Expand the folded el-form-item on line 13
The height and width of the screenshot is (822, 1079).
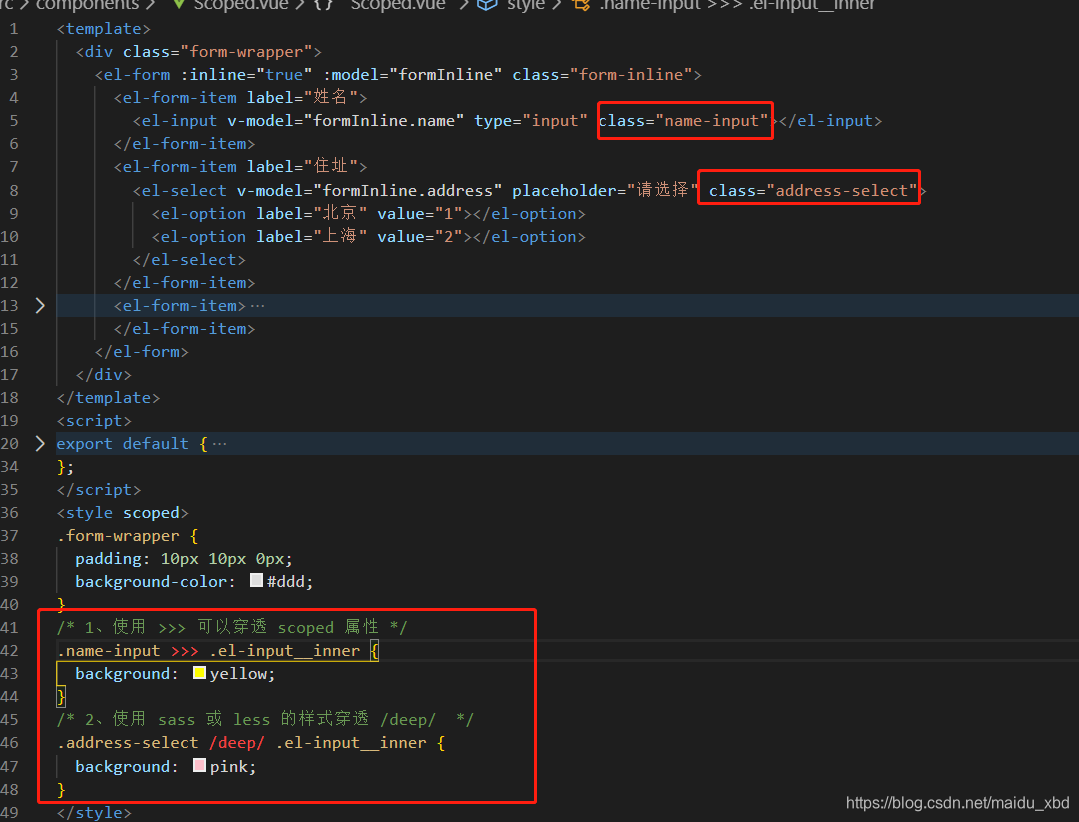pos(40,305)
